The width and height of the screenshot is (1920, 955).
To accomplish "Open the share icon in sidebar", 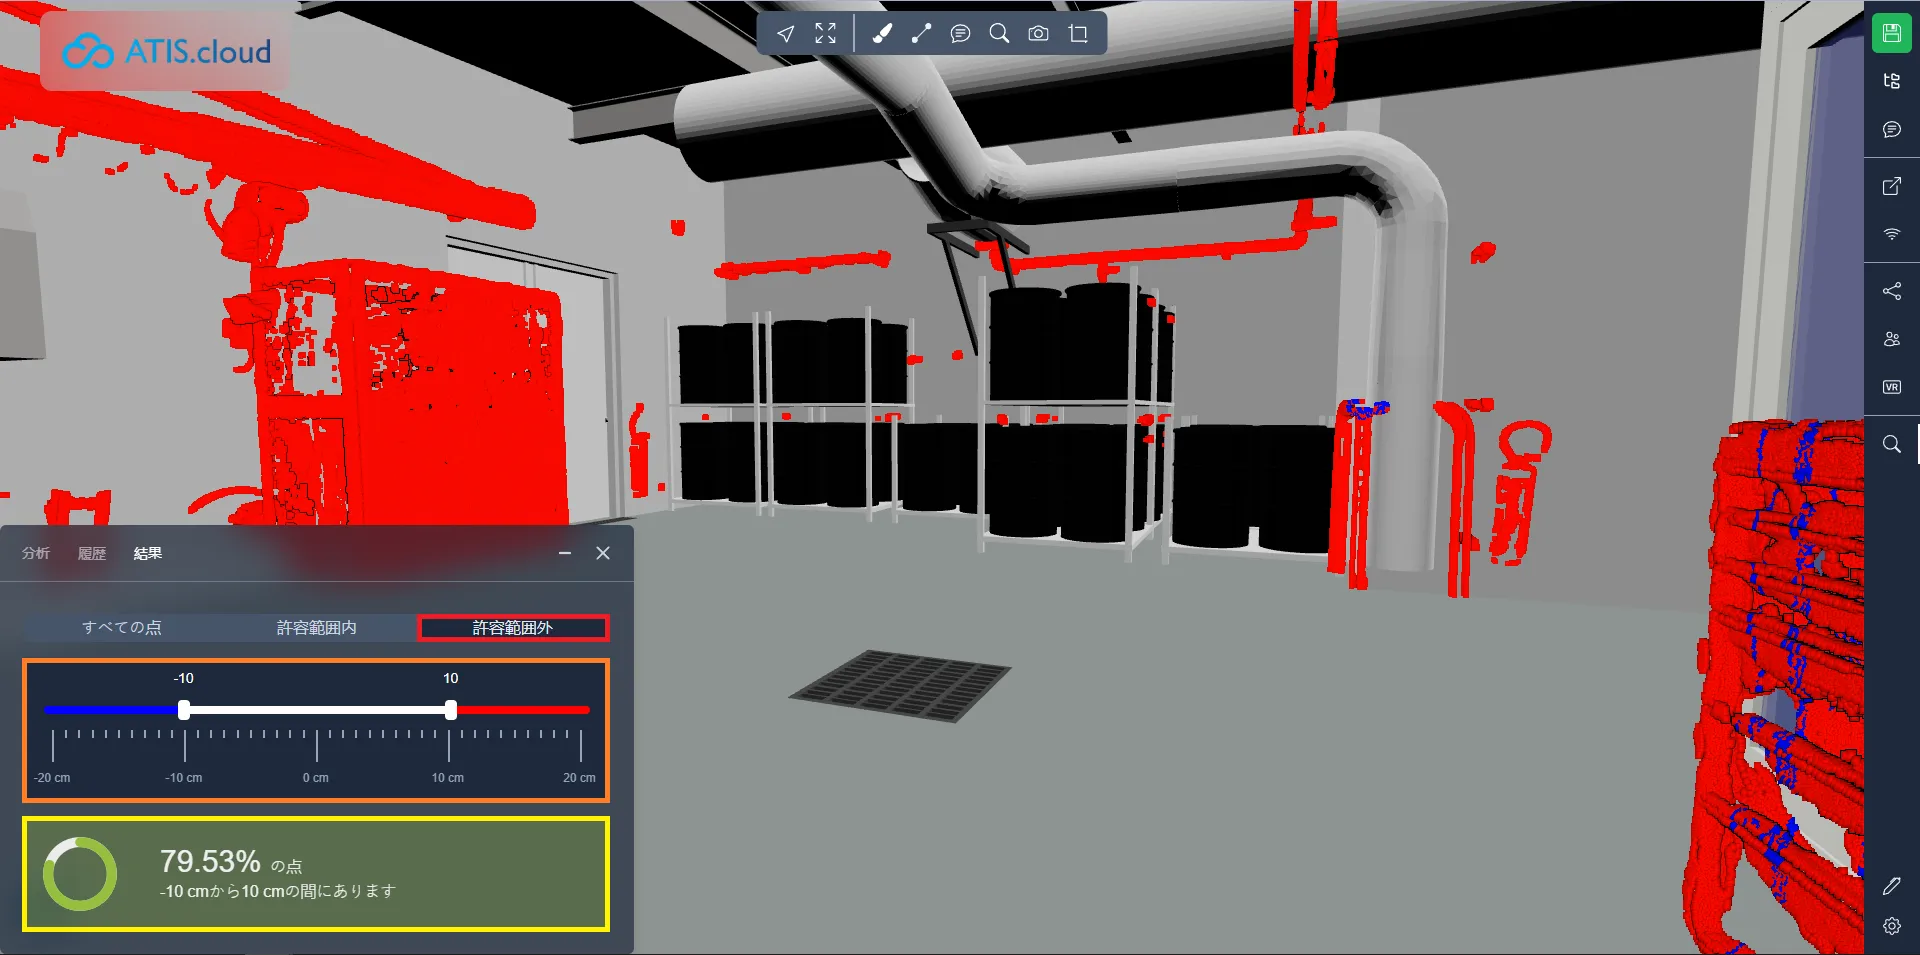I will click(1891, 291).
